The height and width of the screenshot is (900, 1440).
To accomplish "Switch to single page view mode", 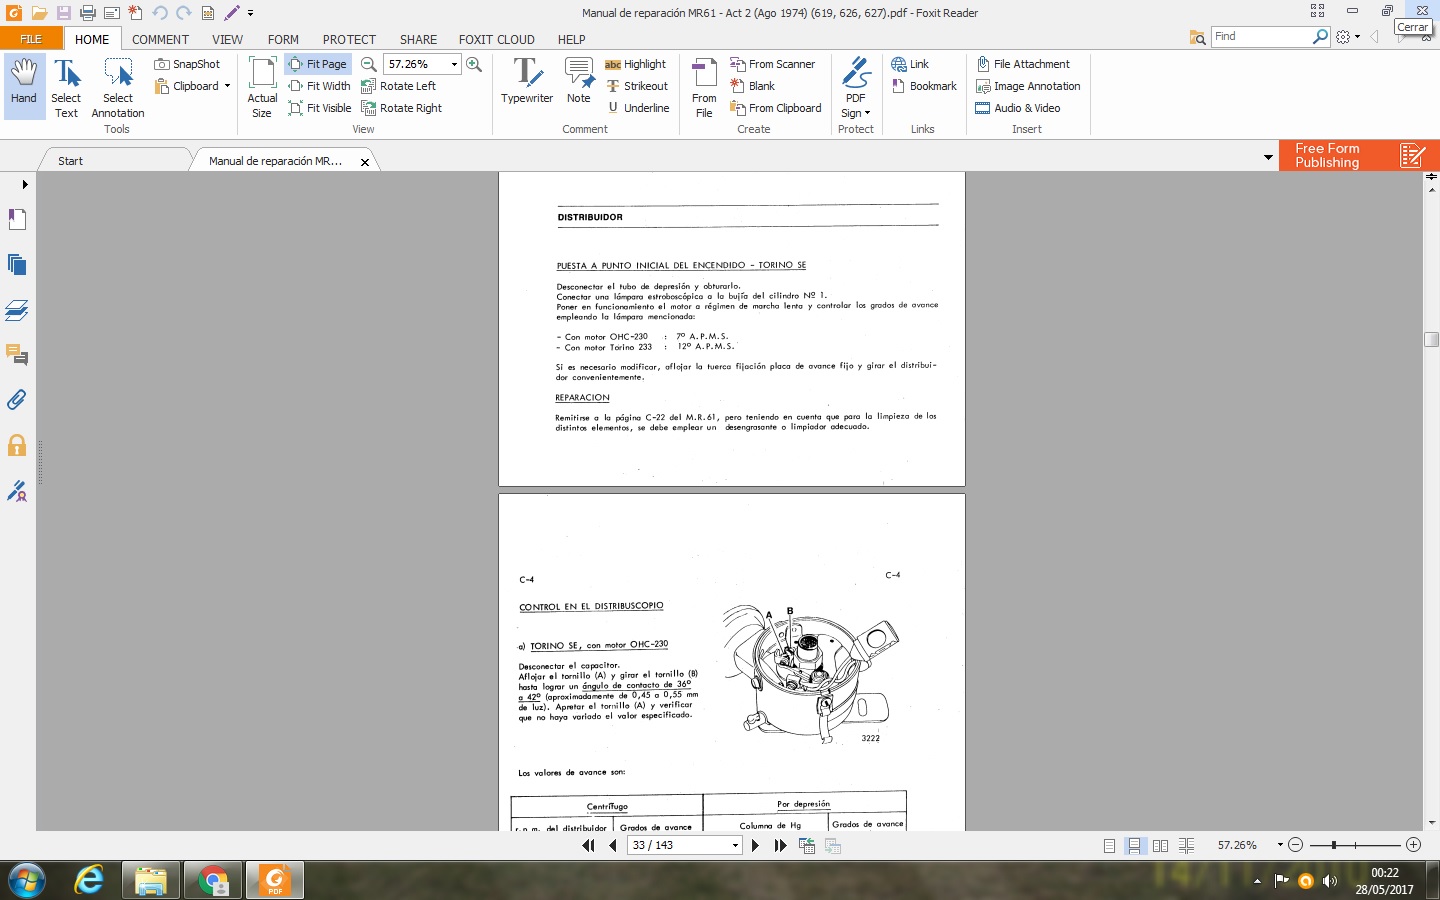I will (1109, 845).
